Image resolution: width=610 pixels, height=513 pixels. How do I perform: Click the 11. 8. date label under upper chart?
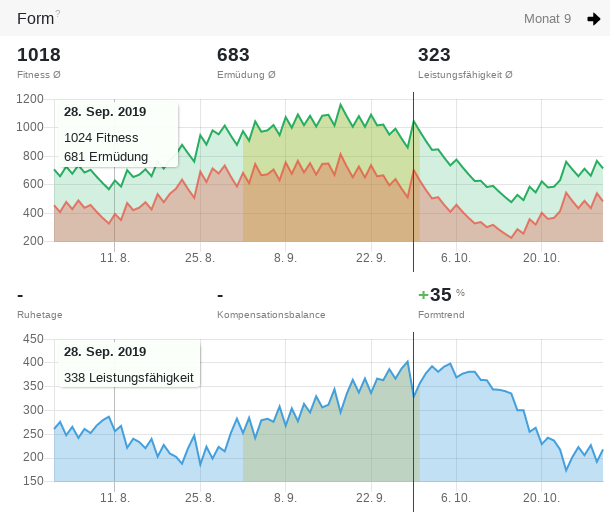point(115,258)
